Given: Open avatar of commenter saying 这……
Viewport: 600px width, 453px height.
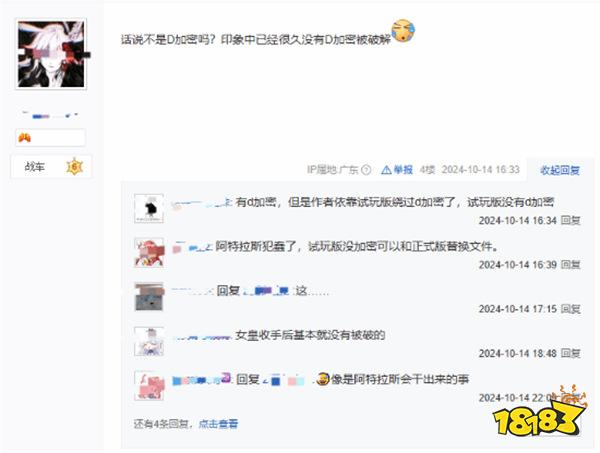Looking at the screenshot, I should coord(149,297).
